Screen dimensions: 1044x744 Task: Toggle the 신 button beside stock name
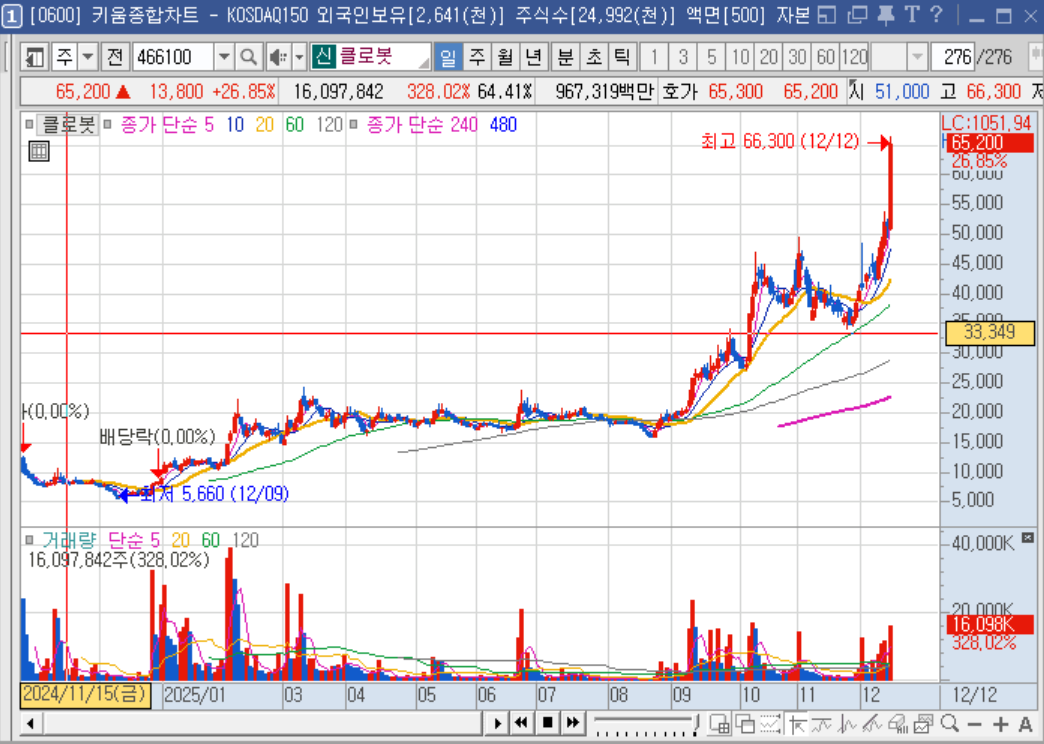[323, 57]
